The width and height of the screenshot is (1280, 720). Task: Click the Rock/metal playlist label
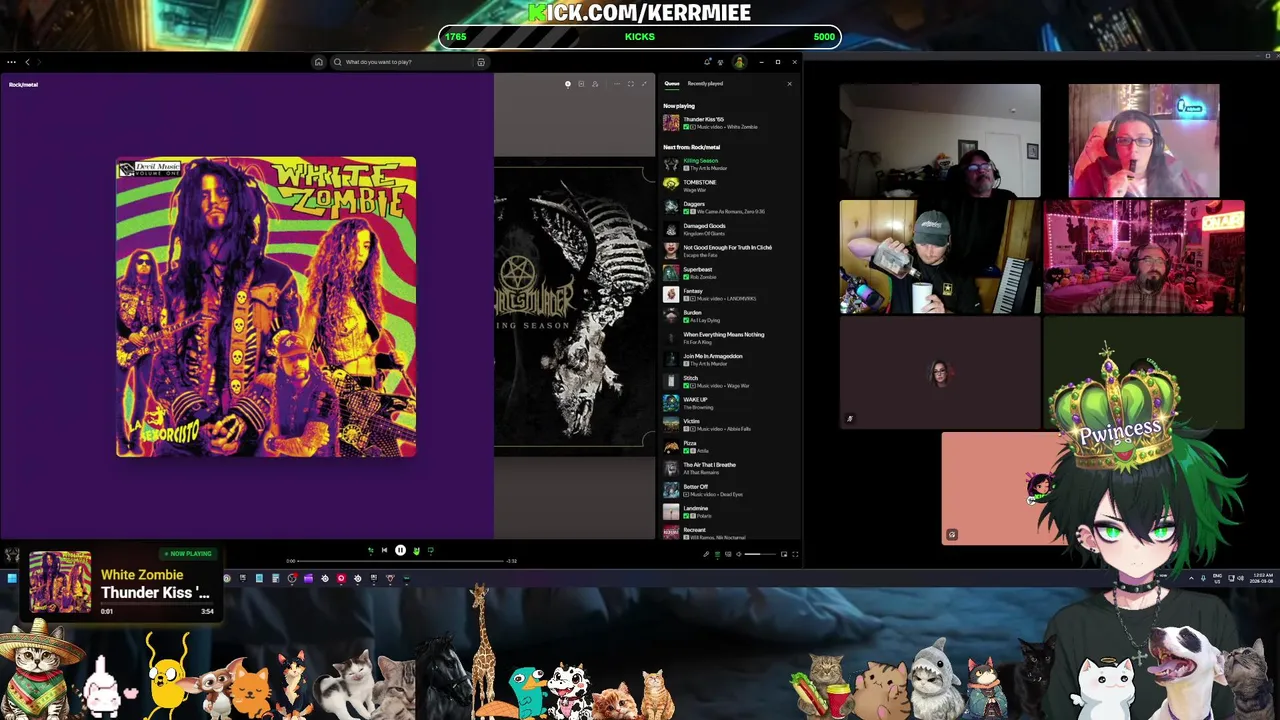tap(24, 85)
